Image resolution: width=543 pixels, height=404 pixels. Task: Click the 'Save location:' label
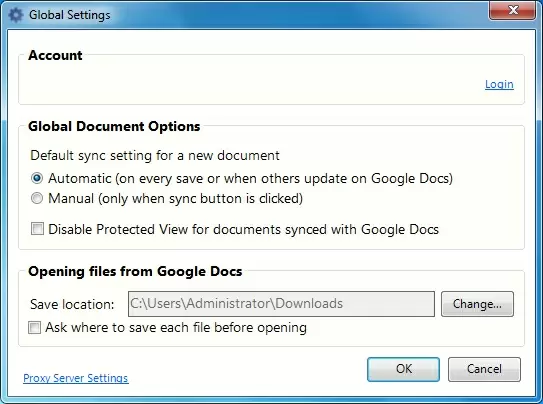[x=72, y=305]
